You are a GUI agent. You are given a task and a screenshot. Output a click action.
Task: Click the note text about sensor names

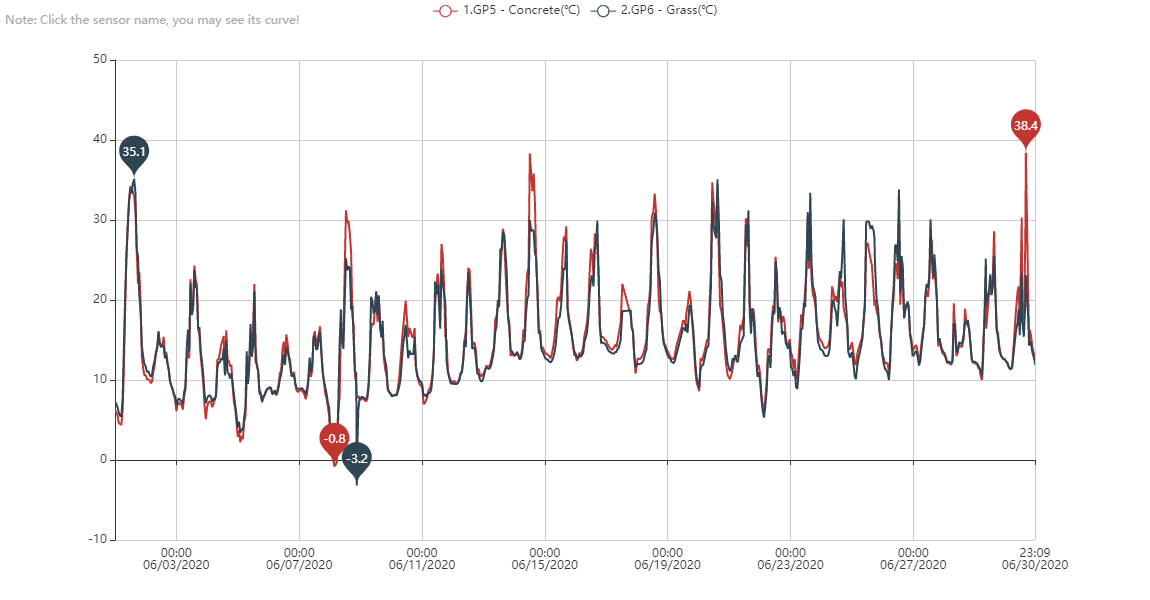point(152,20)
